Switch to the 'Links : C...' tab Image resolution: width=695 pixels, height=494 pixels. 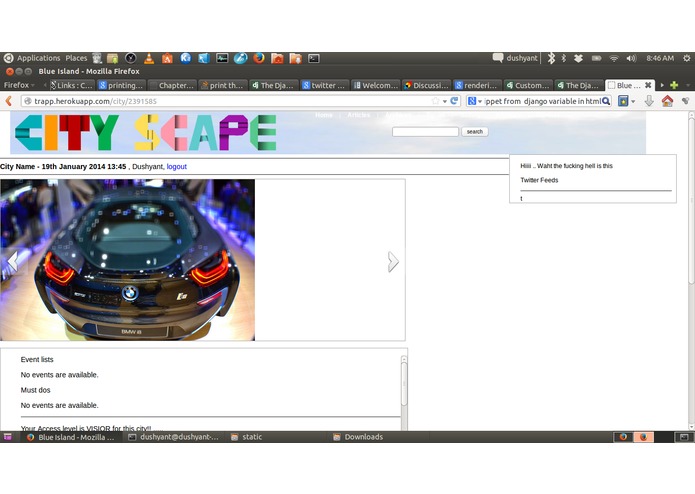(x=71, y=85)
